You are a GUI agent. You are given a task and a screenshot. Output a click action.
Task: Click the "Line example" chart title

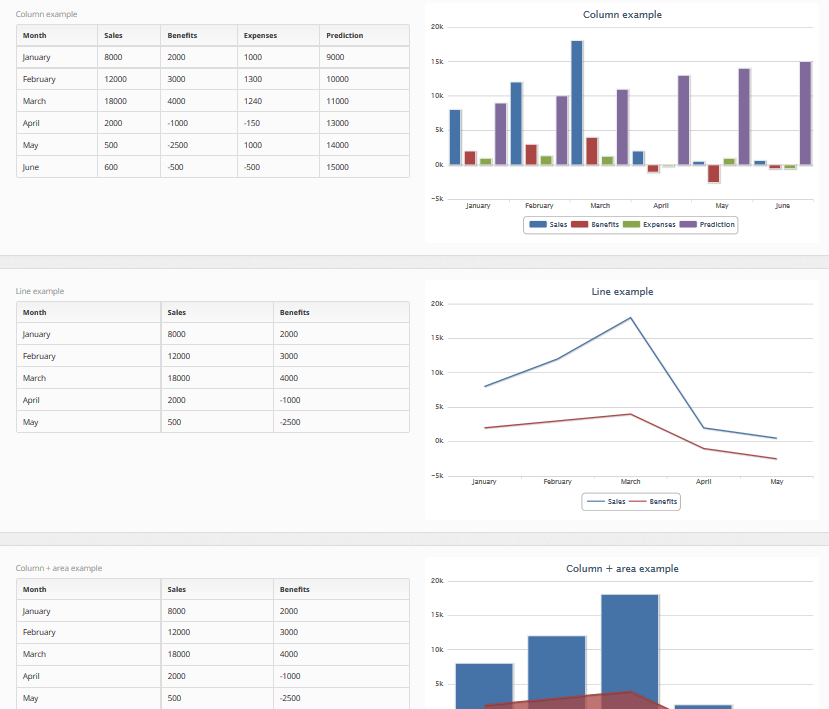(622, 292)
